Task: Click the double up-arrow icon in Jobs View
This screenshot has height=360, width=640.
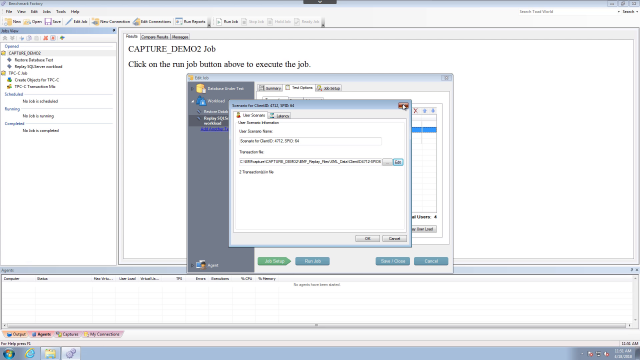Action: (x=5, y=38)
